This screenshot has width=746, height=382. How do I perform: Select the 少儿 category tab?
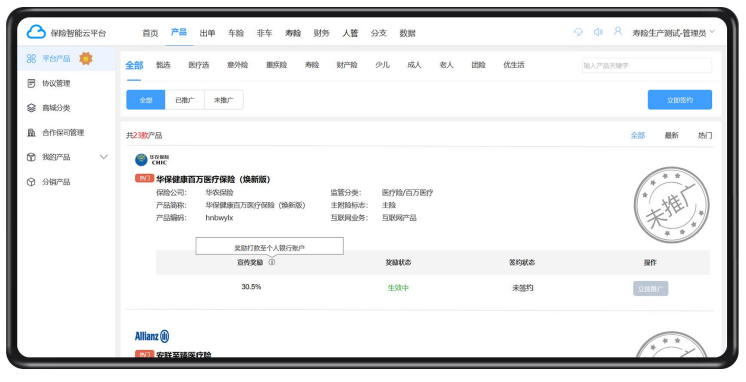pos(382,65)
